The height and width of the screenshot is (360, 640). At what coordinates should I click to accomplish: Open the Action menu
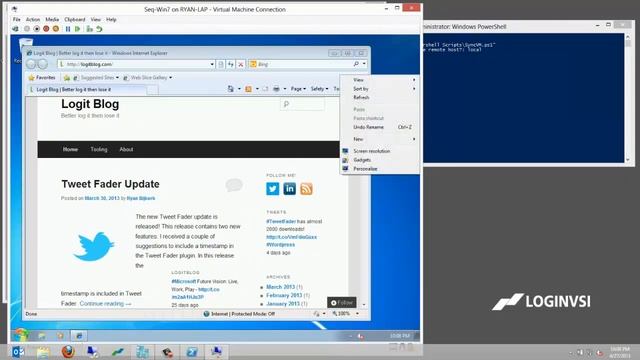pos(33,19)
